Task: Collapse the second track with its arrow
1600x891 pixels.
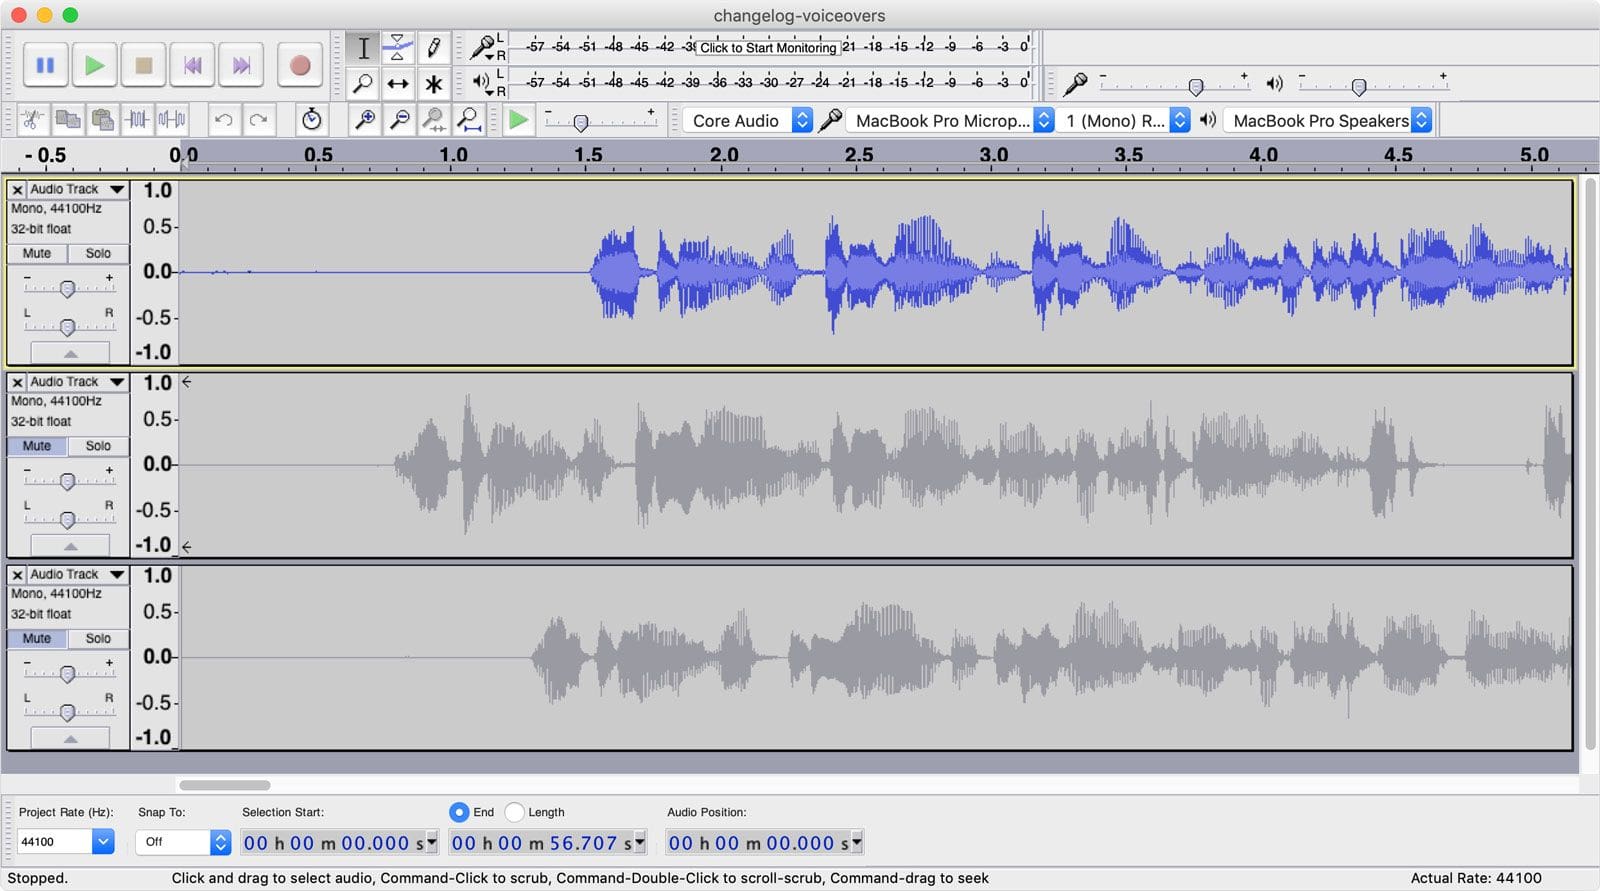Action: pos(70,546)
